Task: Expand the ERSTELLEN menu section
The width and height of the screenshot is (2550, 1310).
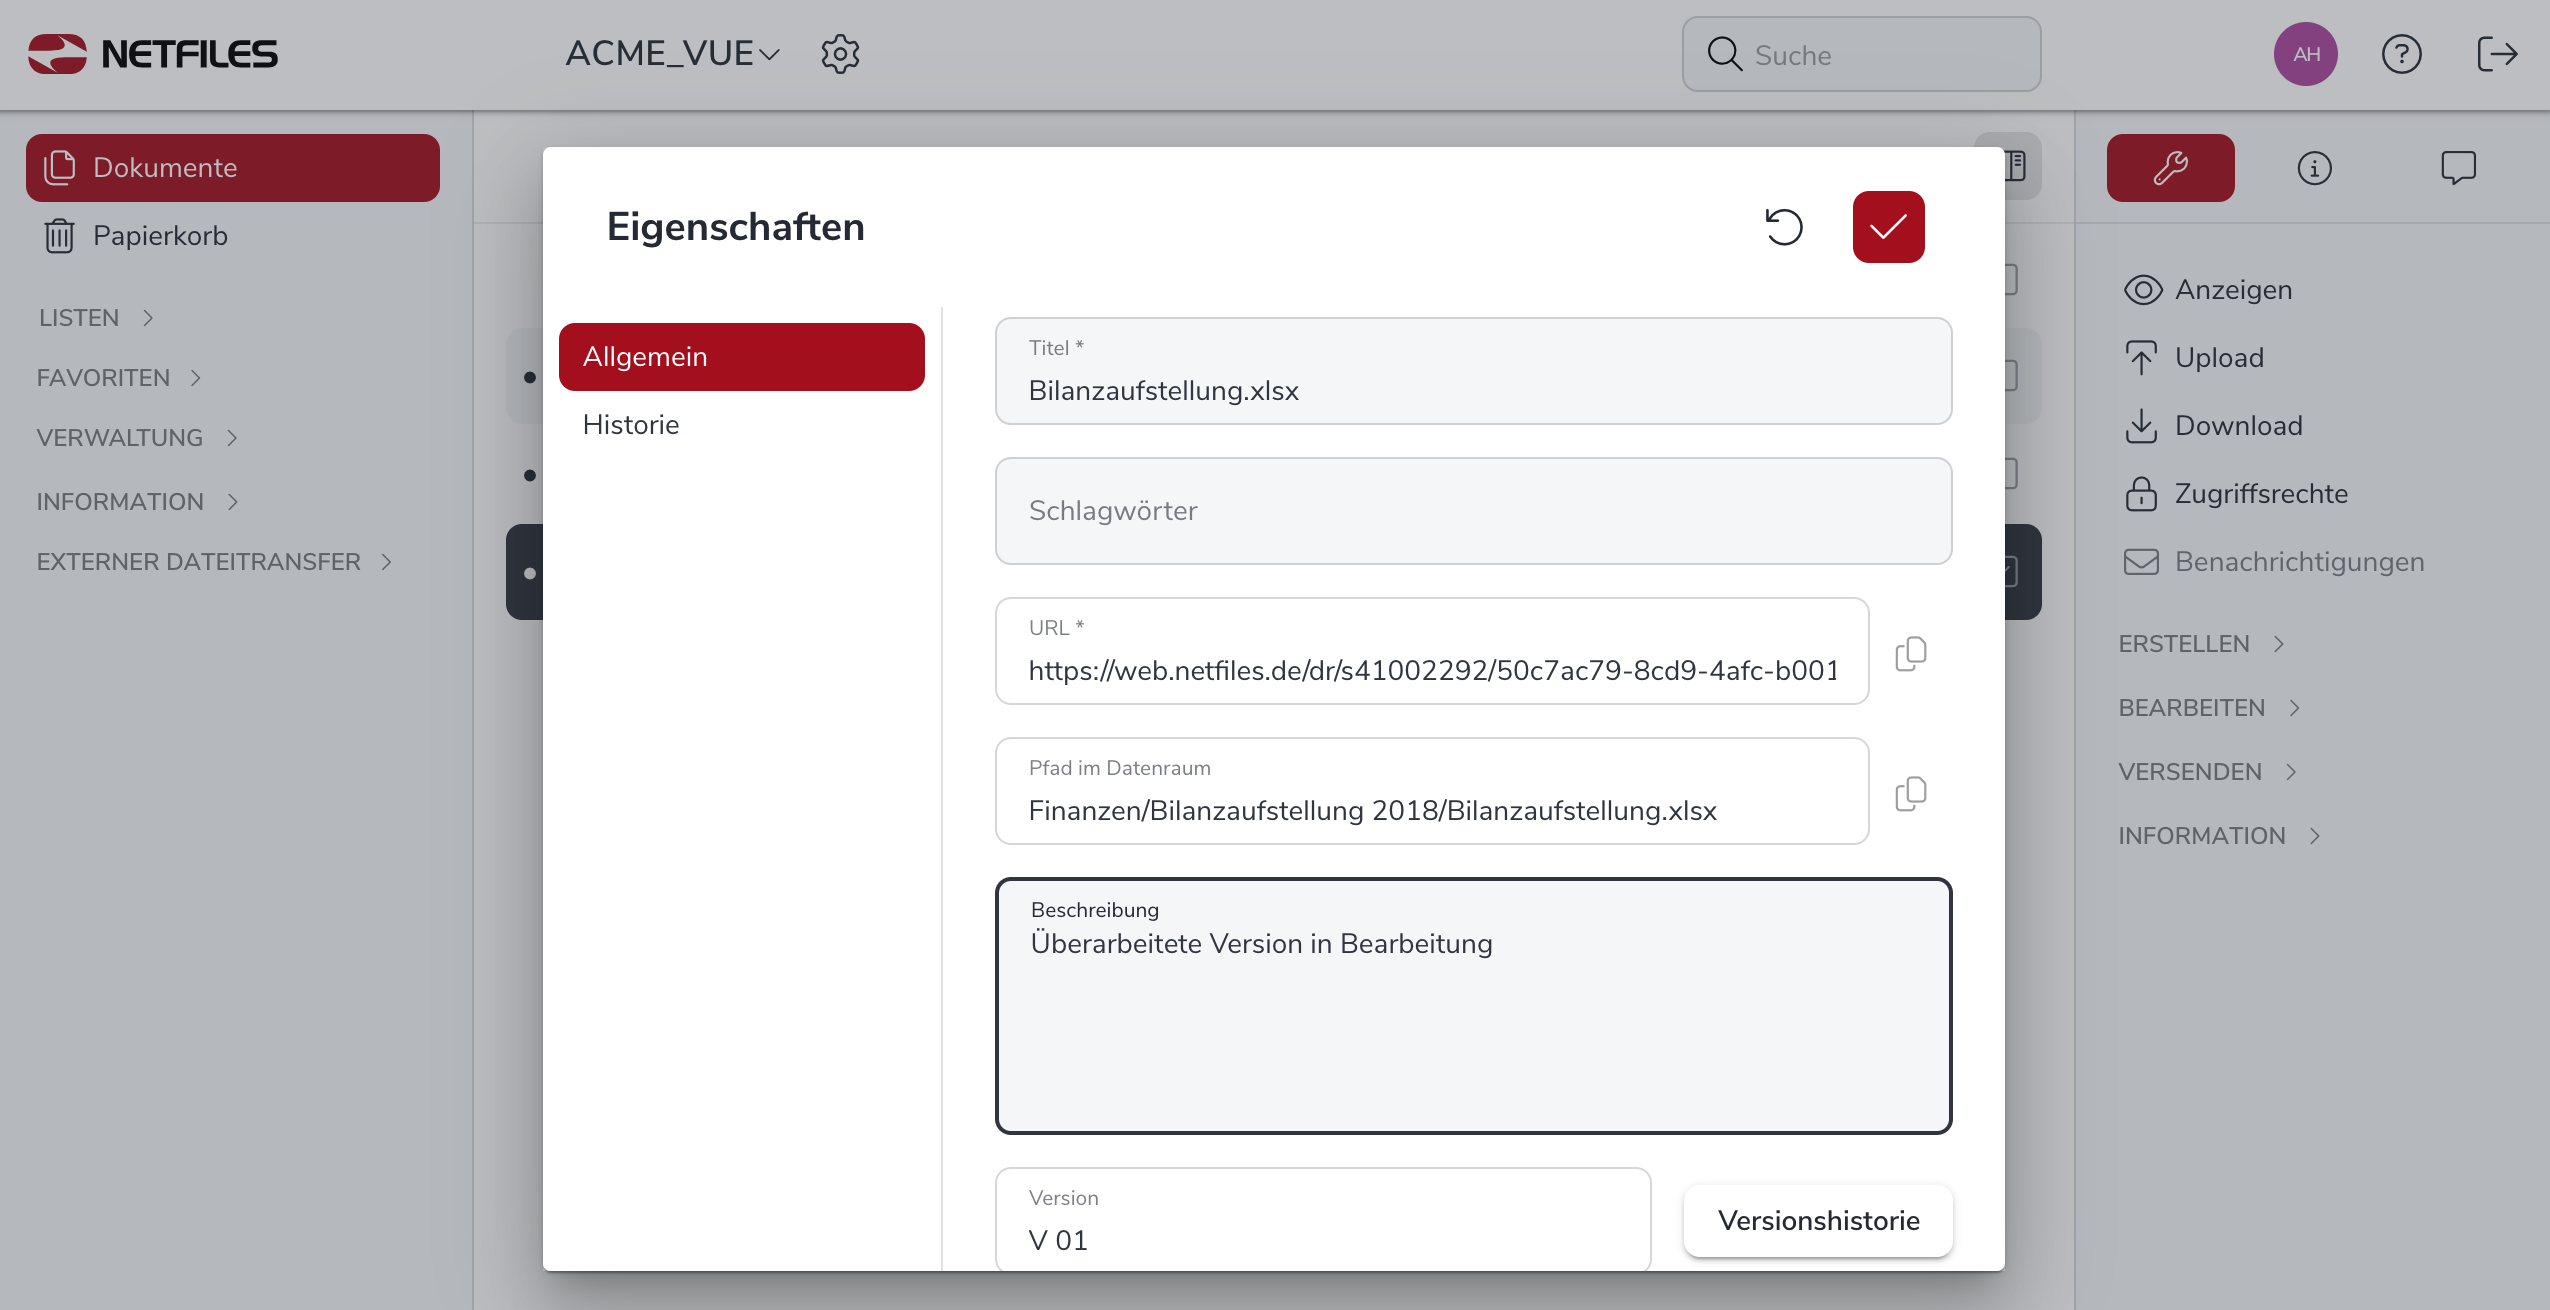Action: 2201,644
